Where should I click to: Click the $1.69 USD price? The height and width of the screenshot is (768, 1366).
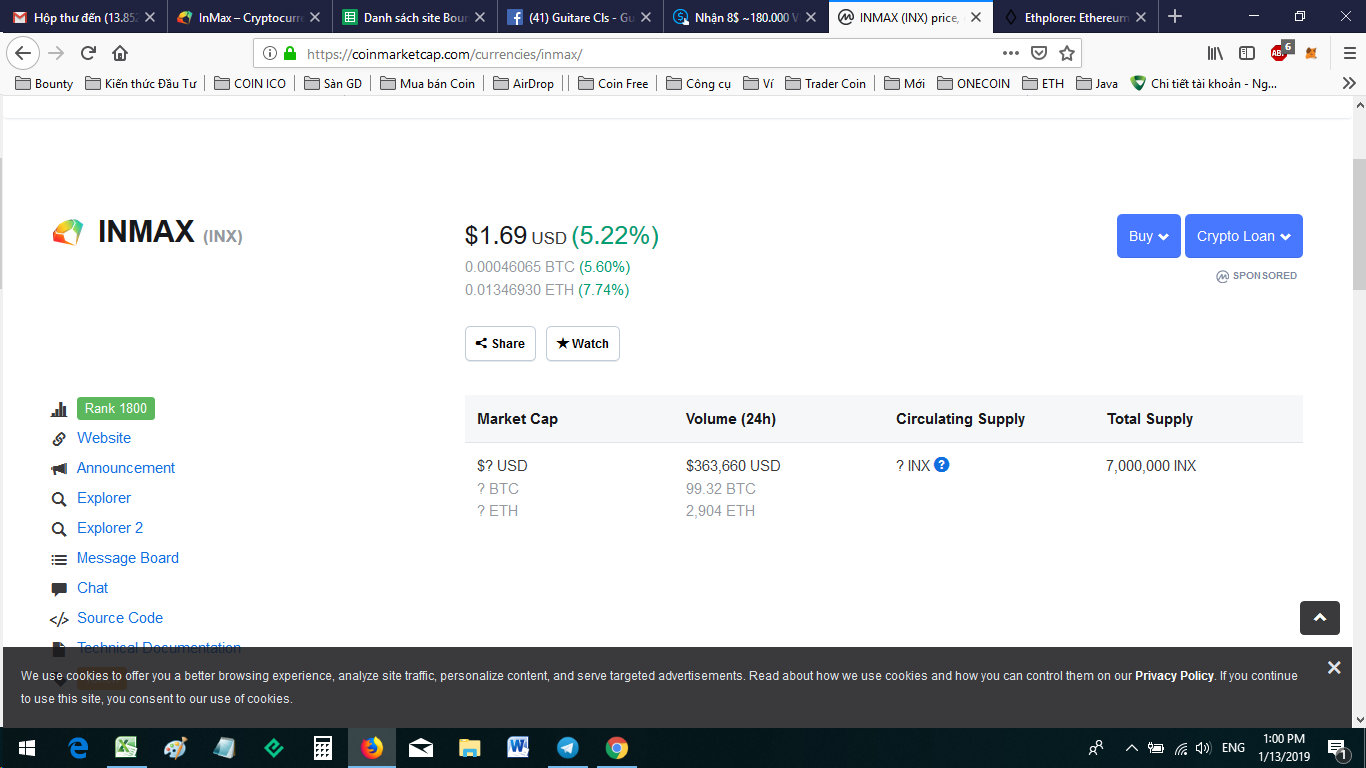point(516,236)
